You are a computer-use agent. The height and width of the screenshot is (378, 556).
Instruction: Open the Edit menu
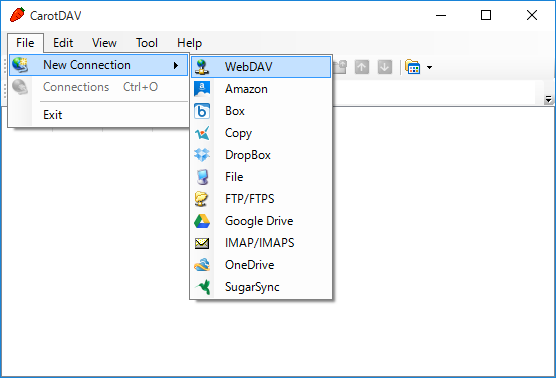pos(63,43)
